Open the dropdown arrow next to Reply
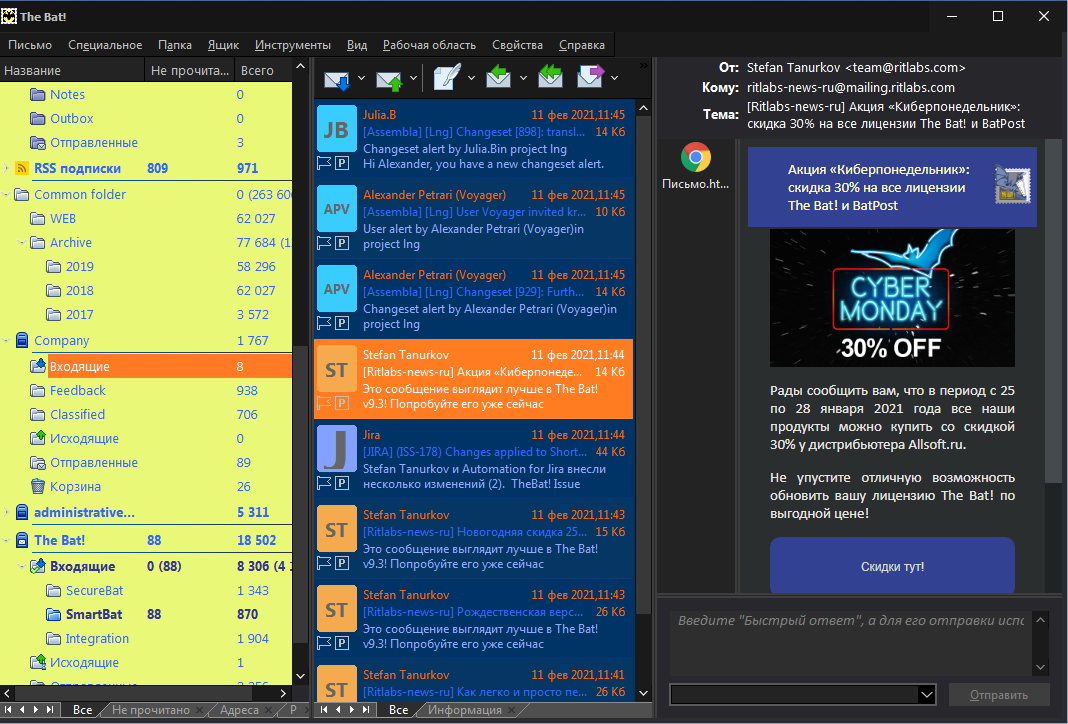The image size is (1068, 724). (523, 78)
